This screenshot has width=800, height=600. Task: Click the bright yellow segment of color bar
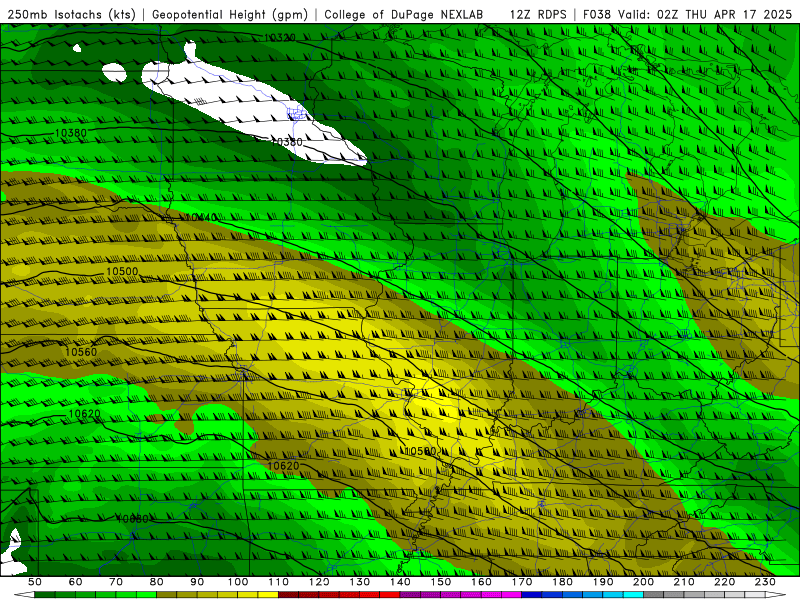(x=268, y=595)
